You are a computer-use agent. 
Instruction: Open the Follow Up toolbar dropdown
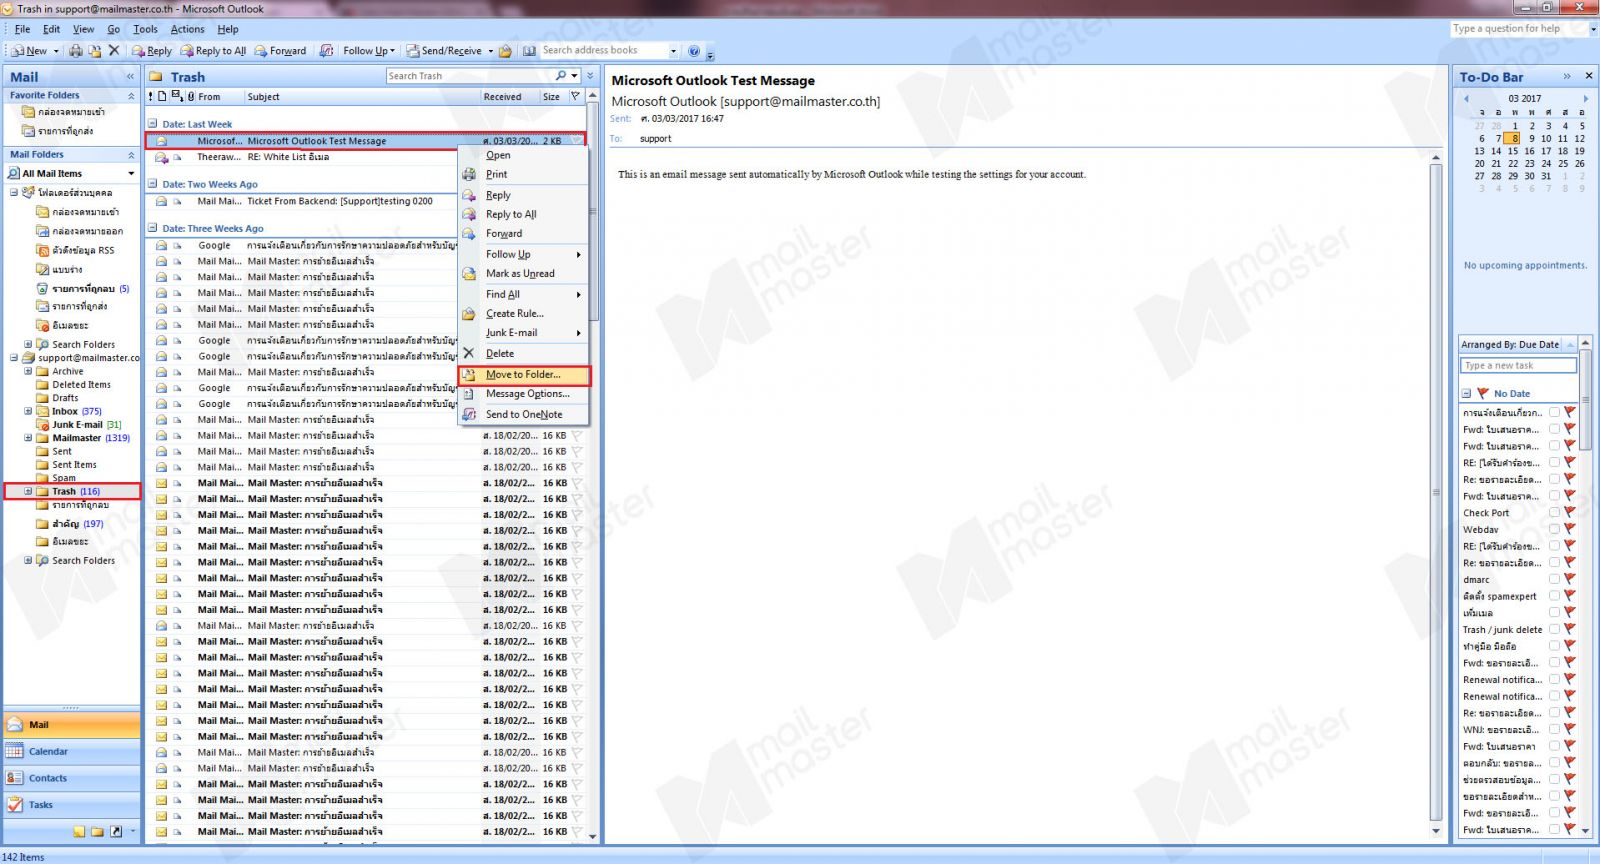tap(368, 50)
